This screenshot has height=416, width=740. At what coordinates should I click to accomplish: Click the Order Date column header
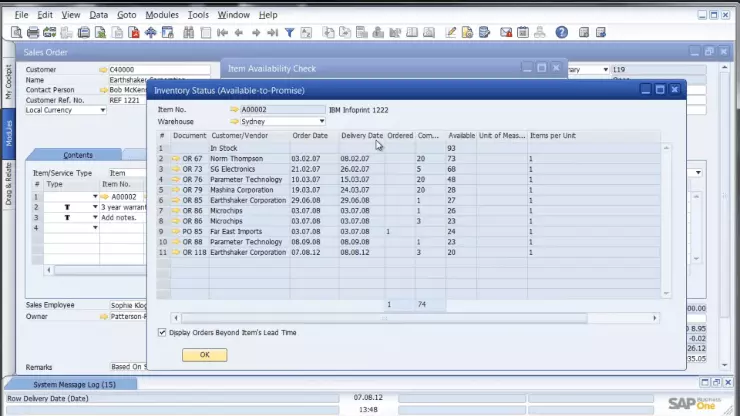coord(310,136)
